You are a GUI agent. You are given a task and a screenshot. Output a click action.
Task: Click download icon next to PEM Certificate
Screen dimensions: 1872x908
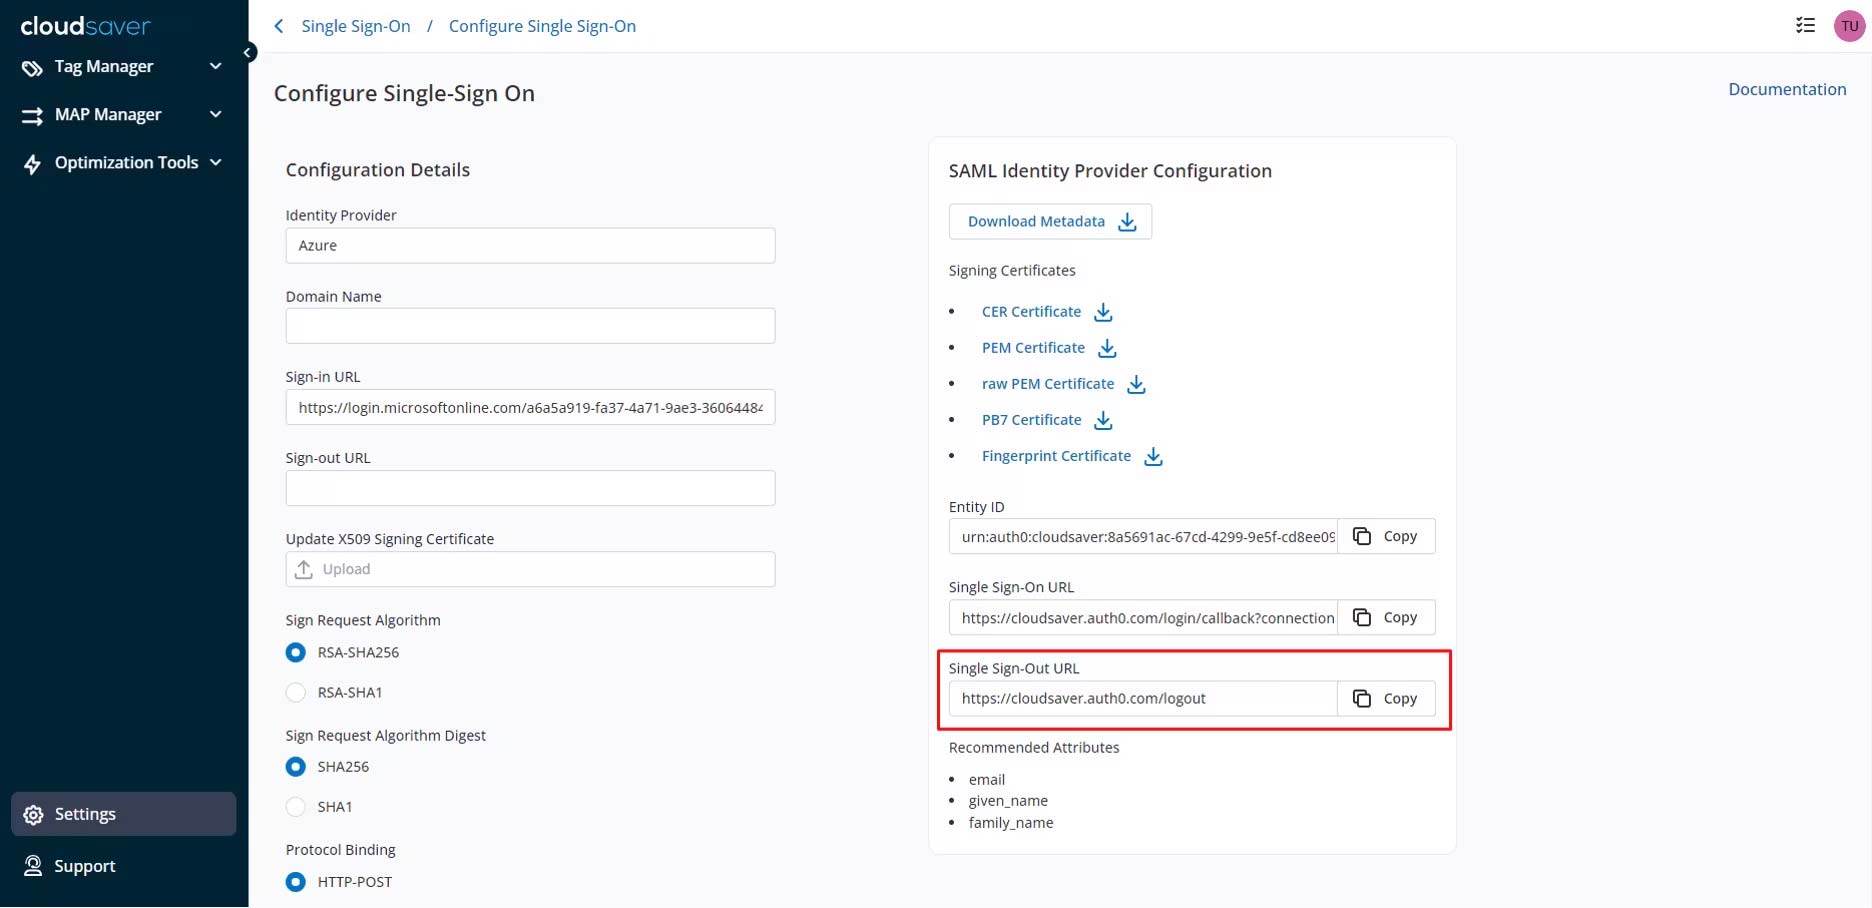pyautogui.click(x=1107, y=348)
